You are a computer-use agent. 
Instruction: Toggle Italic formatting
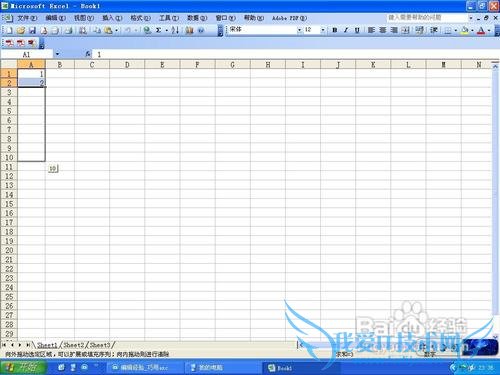(346, 30)
